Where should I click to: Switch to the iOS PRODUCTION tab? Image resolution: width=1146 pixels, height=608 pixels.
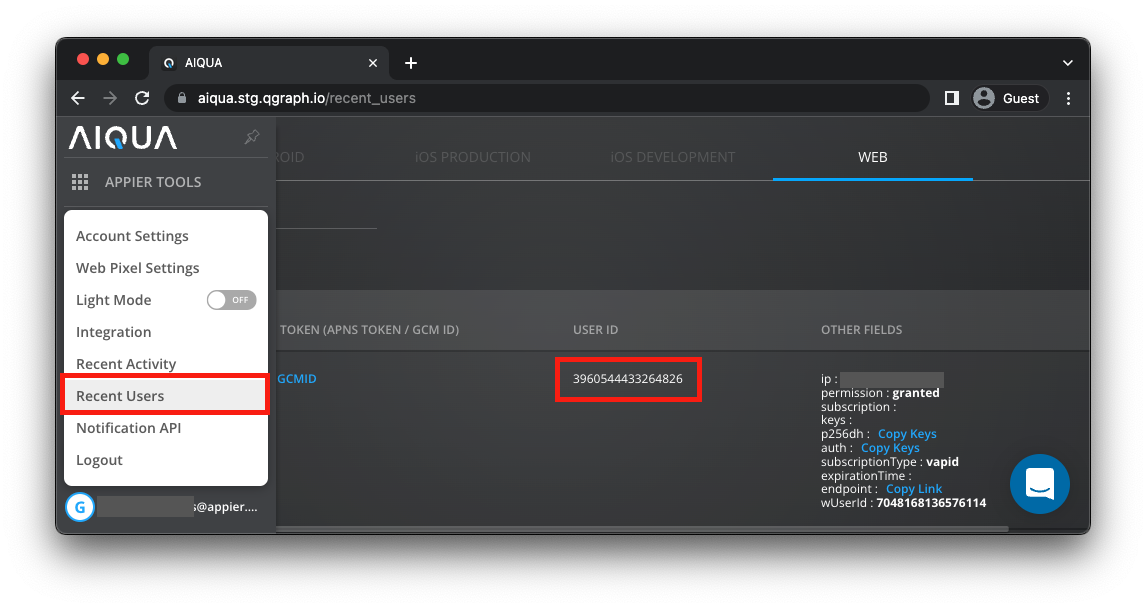pos(472,157)
